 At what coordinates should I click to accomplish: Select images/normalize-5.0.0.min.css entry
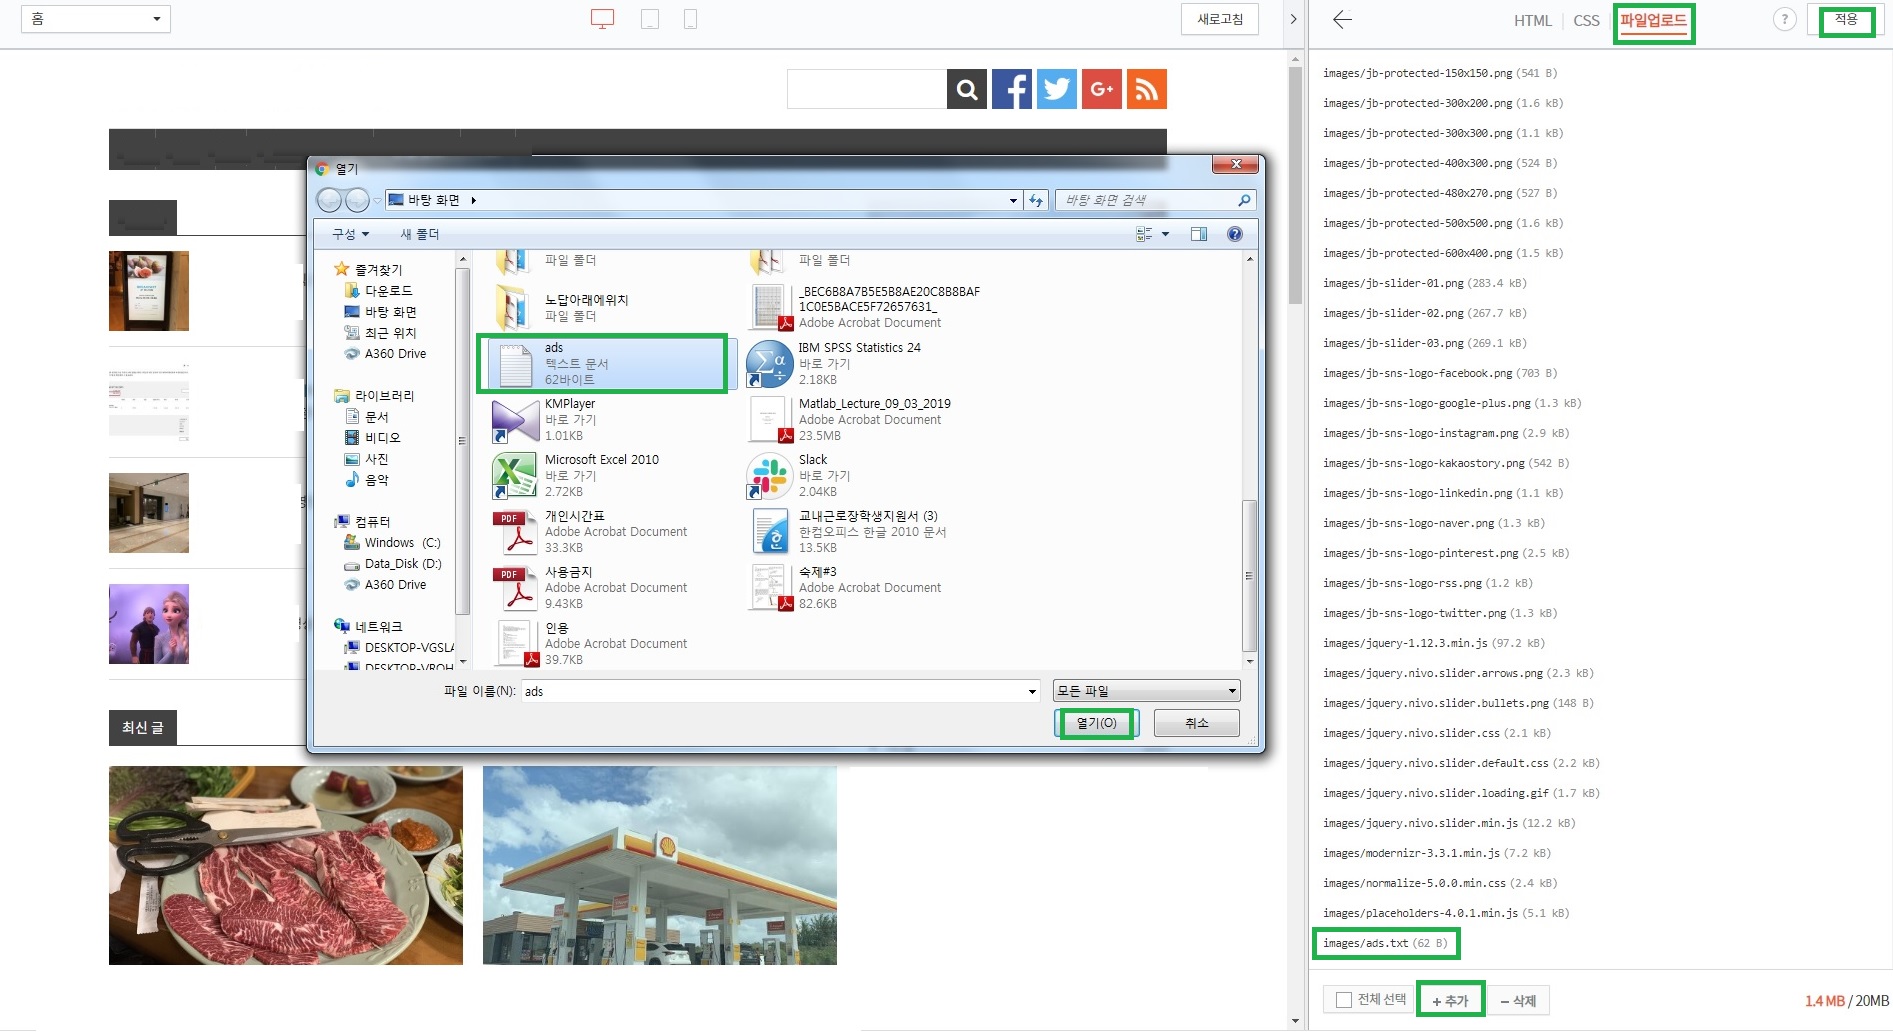(x=1439, y=883)
